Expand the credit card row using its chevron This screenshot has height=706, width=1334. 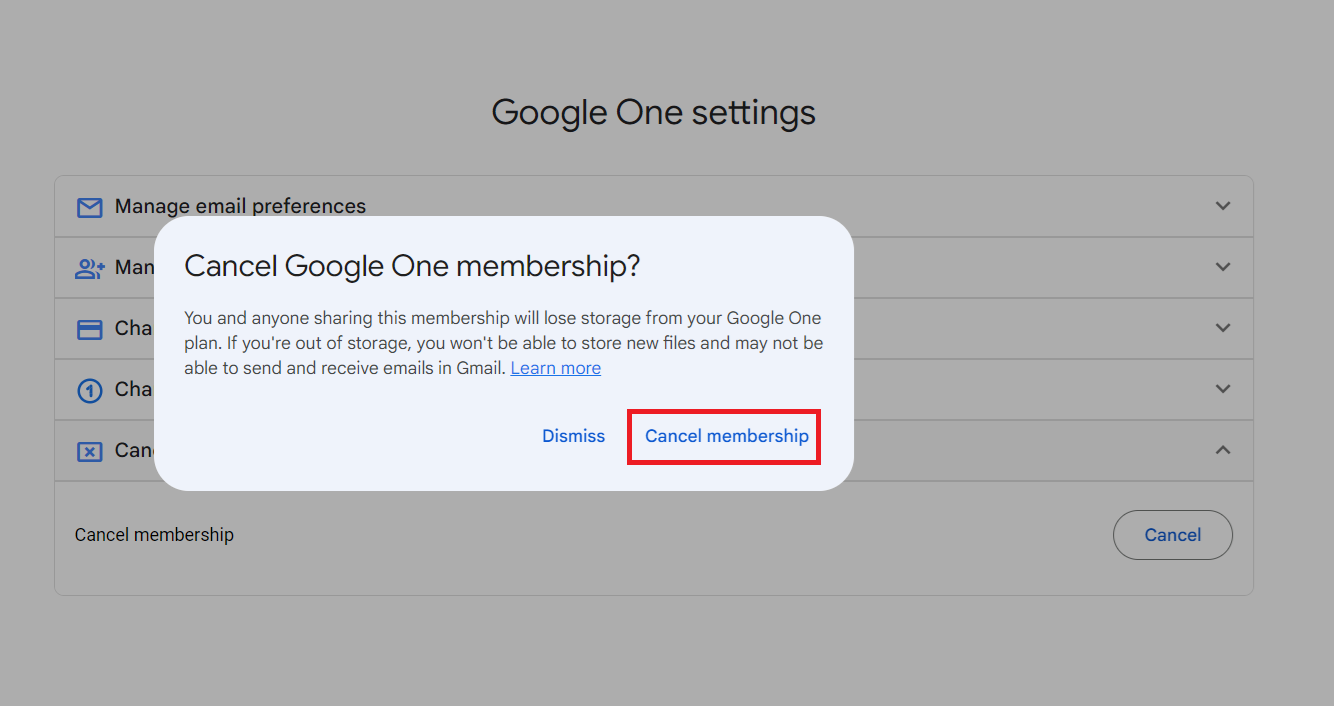pyautogui.click(x=1222, y=328)
